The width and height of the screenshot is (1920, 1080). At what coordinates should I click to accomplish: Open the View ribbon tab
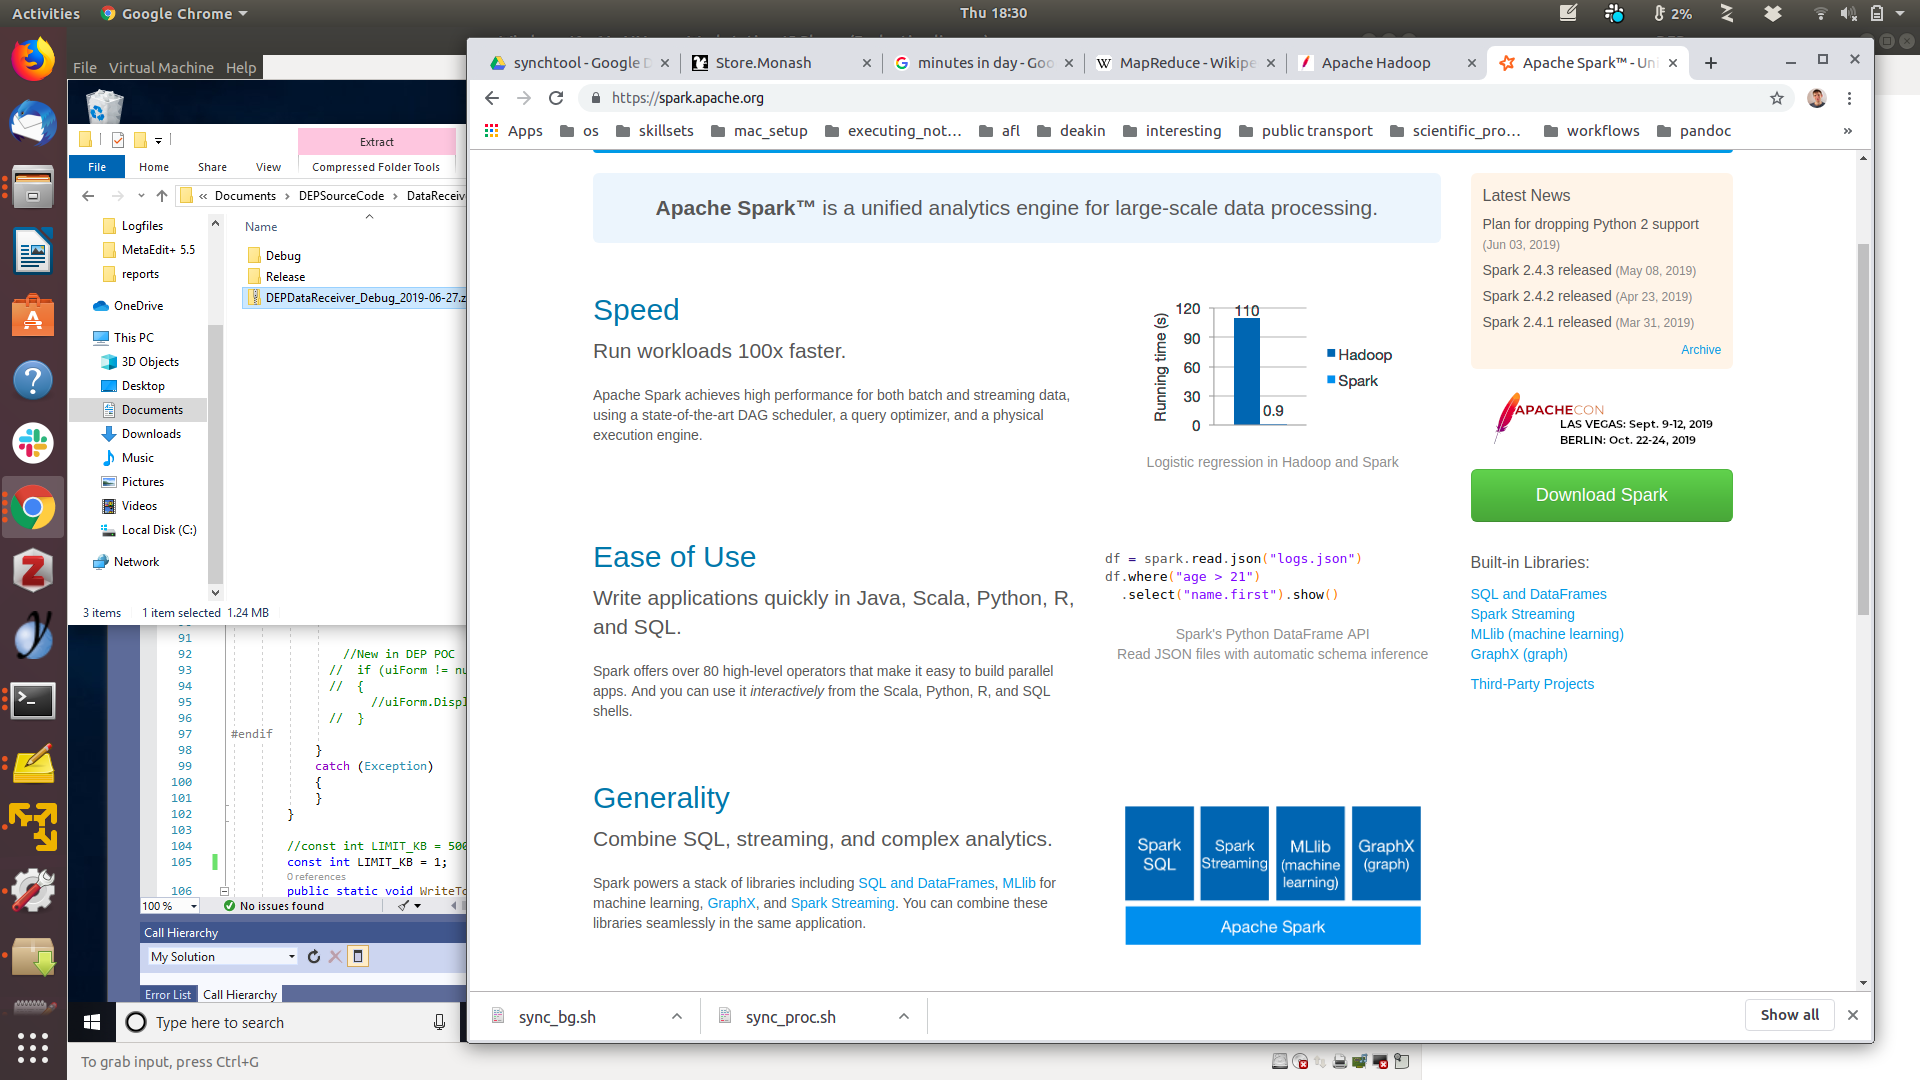[268, 167]
